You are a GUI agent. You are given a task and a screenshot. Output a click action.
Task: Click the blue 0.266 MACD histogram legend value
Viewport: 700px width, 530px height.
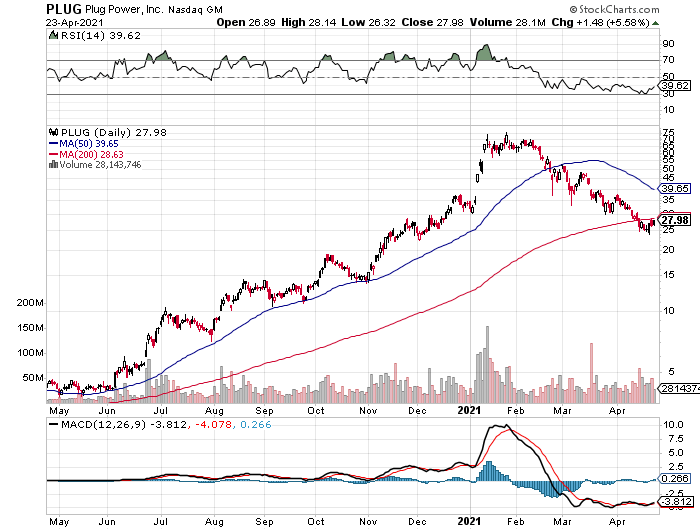click(255, 425)
